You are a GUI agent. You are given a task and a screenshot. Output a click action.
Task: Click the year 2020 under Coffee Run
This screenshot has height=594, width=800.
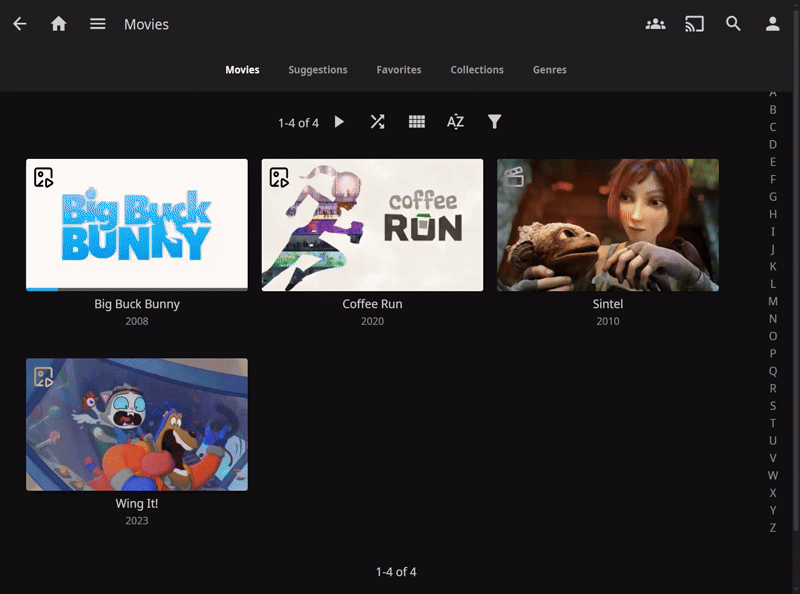[372, 321]
